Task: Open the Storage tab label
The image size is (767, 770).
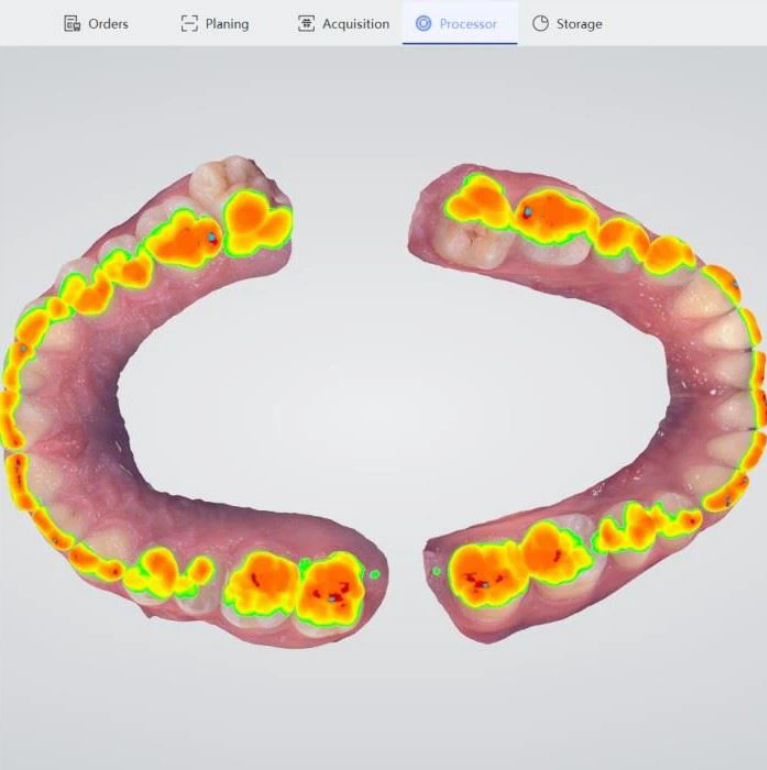Action: [579, 24]
